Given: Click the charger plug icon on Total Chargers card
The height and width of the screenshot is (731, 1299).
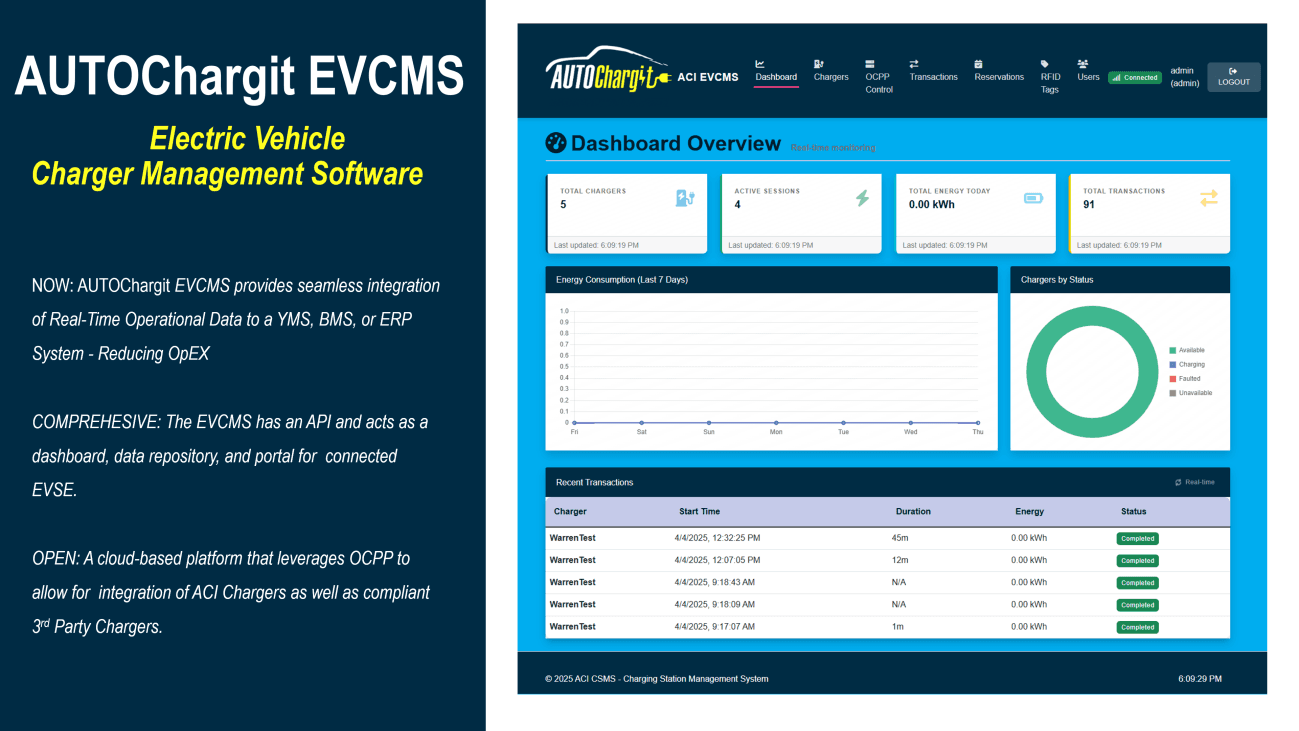Looking at the screenshot, I should [x=686, y=196].
